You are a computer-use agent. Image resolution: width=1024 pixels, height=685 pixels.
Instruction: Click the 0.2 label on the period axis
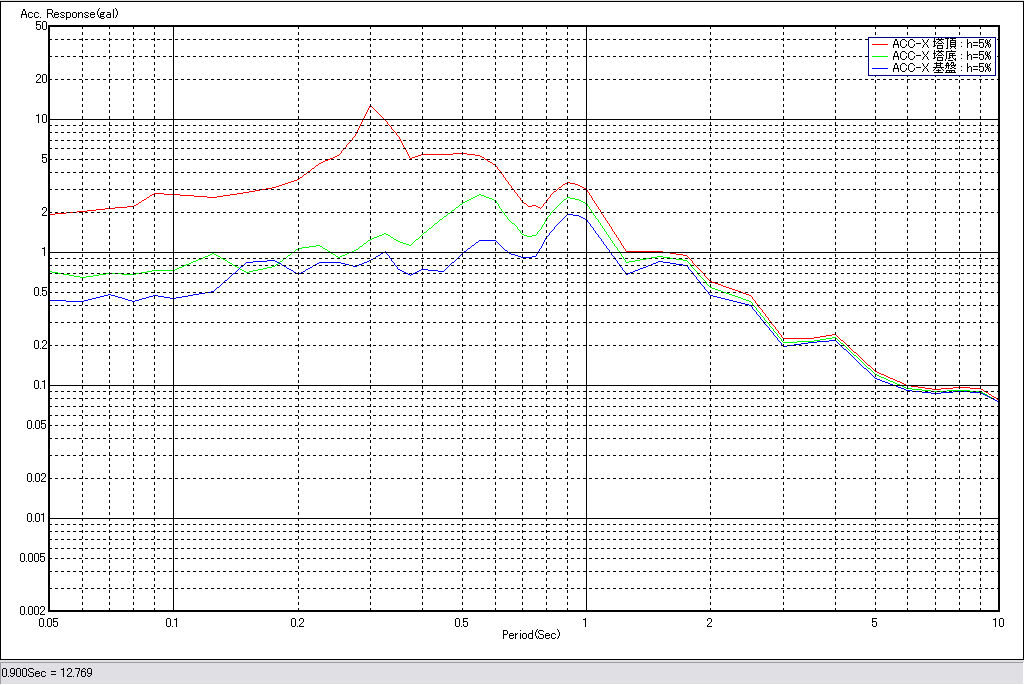click(x=297, y=622)
